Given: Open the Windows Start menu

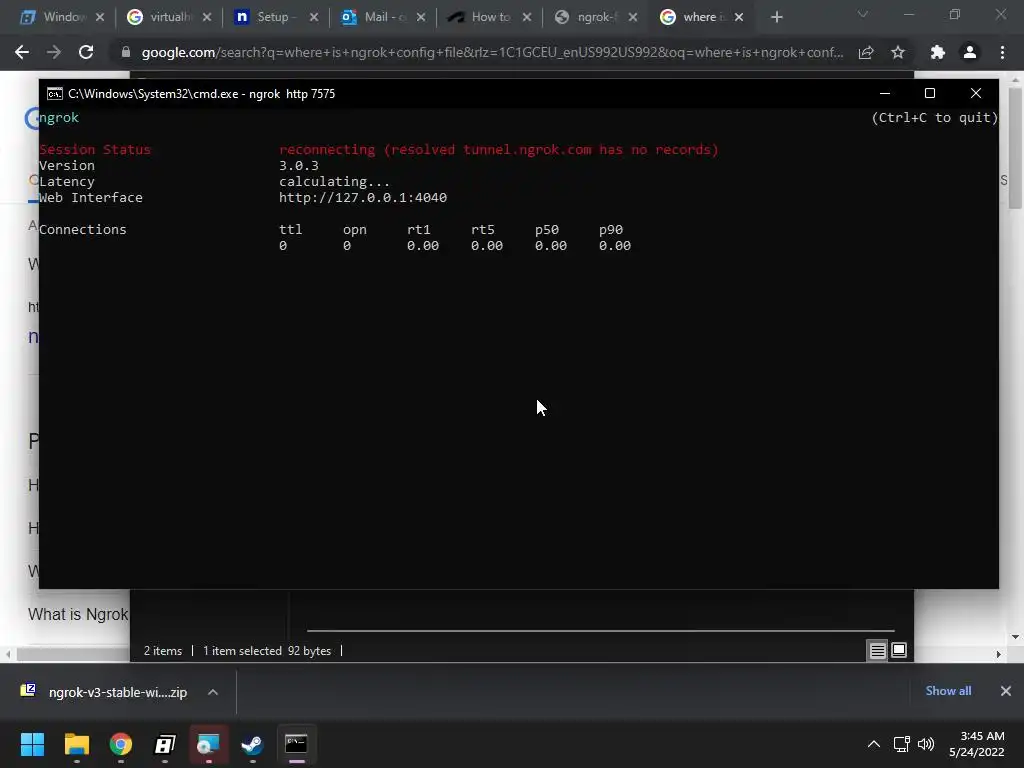Looking at the screenshot, I should (x=32, y=744).
